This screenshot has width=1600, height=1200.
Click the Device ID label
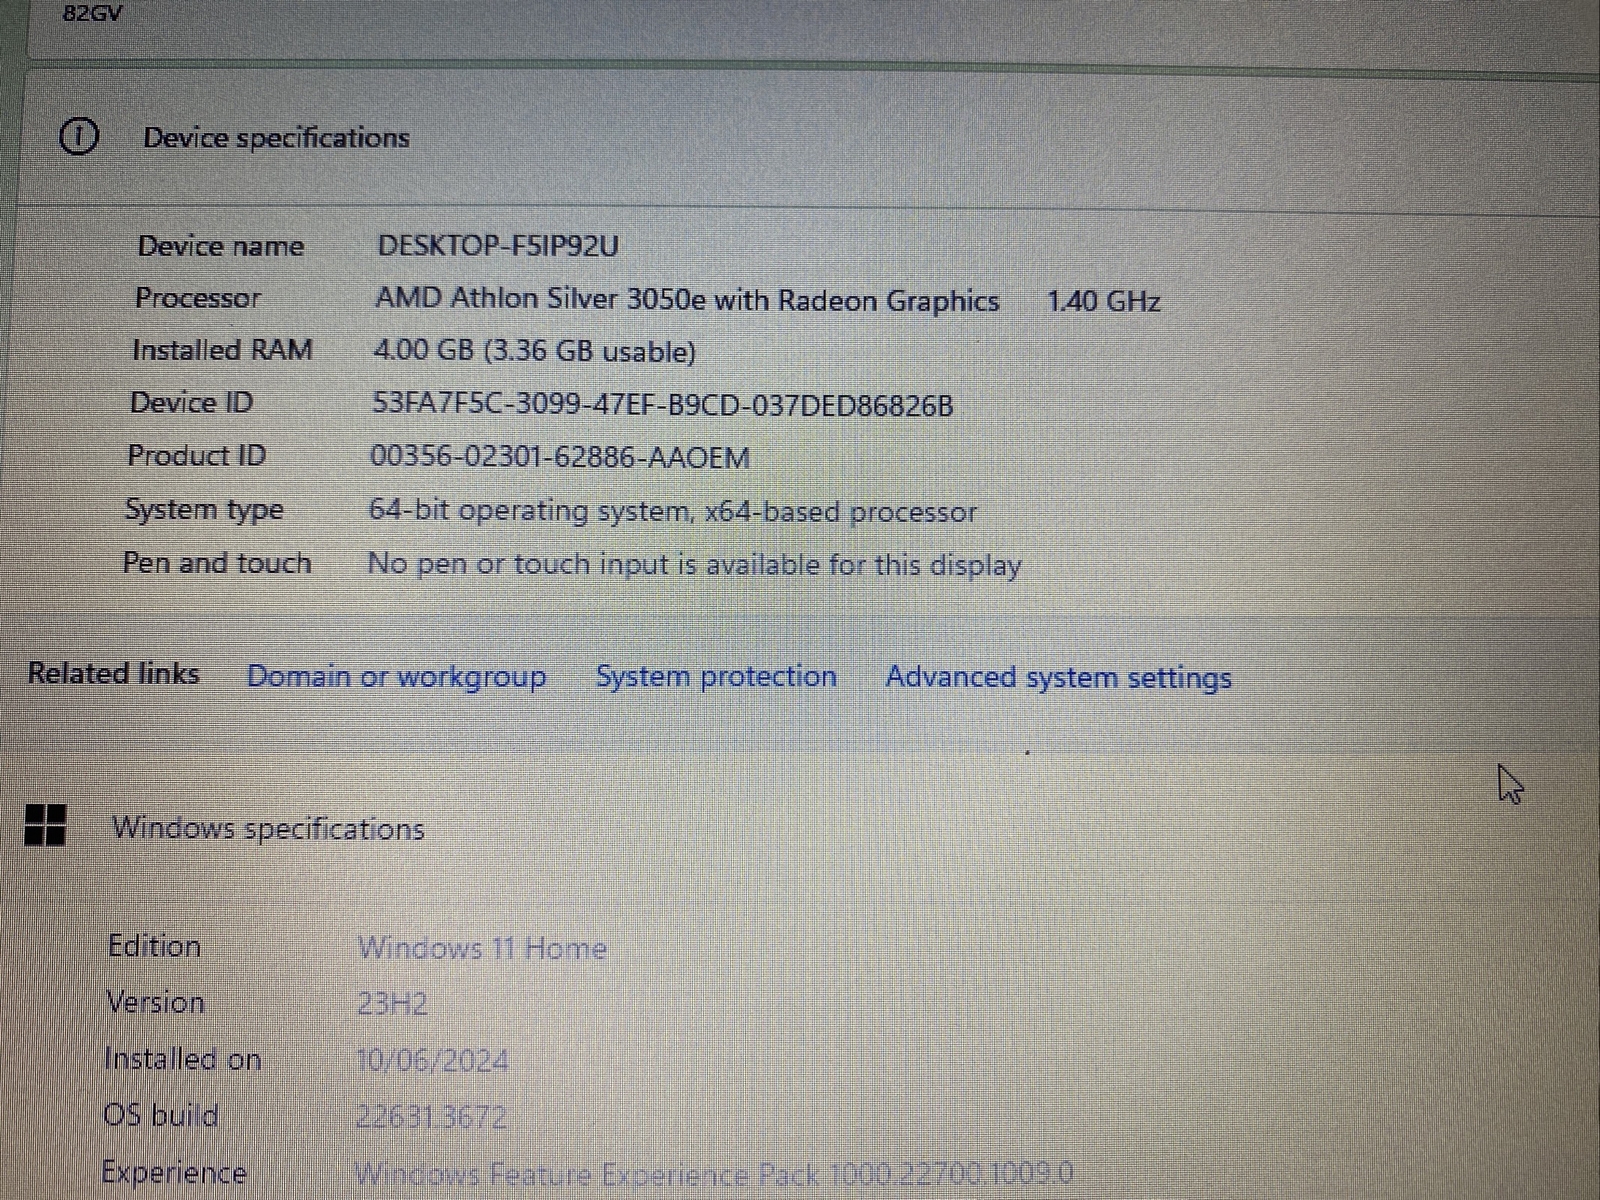click(x=191, y=403)
